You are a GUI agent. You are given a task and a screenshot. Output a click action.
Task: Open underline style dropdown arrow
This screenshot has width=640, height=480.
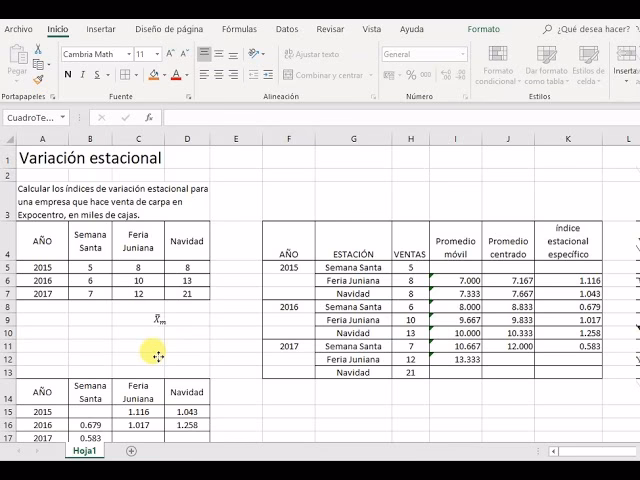pyautogui.click(x=108, y=75)
